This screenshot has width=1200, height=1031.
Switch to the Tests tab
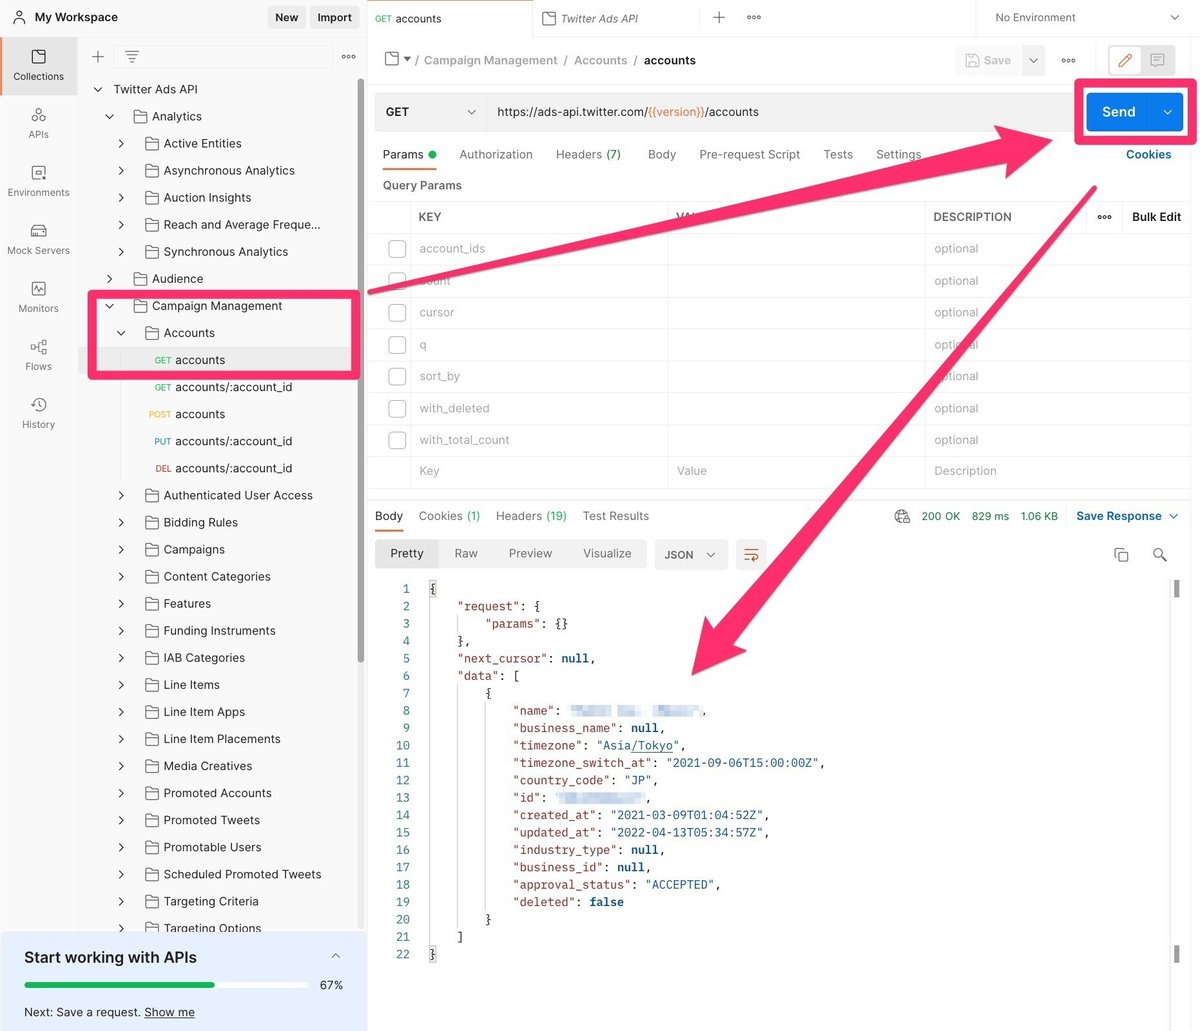click(x=838, y=154)
